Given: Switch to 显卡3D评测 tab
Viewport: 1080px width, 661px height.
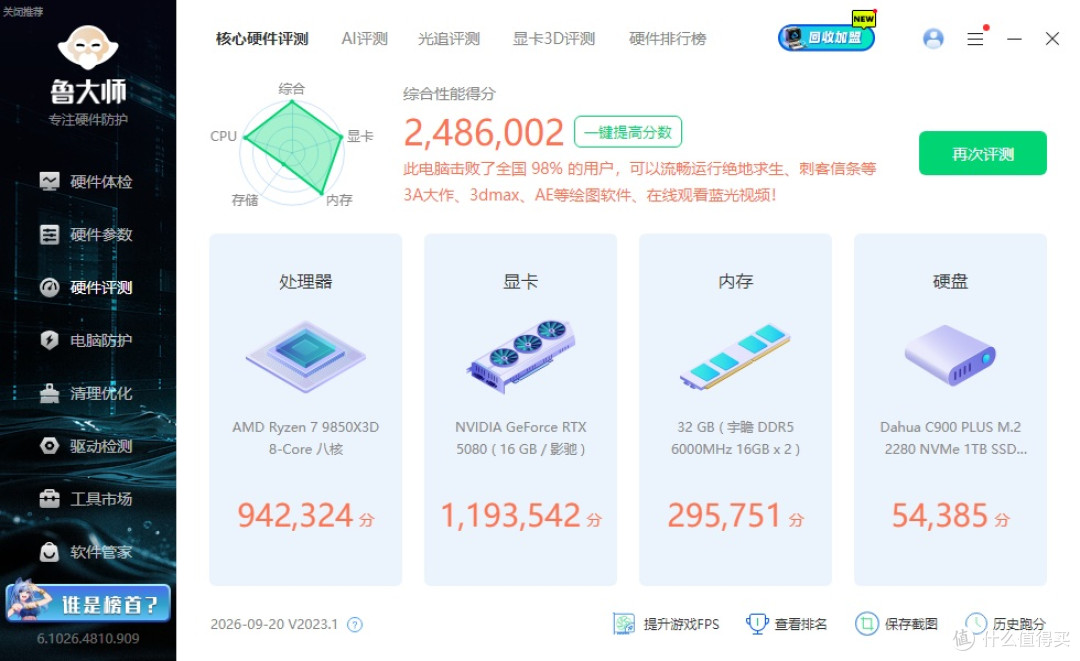Looking at the screenshot, I should [554, 39].
